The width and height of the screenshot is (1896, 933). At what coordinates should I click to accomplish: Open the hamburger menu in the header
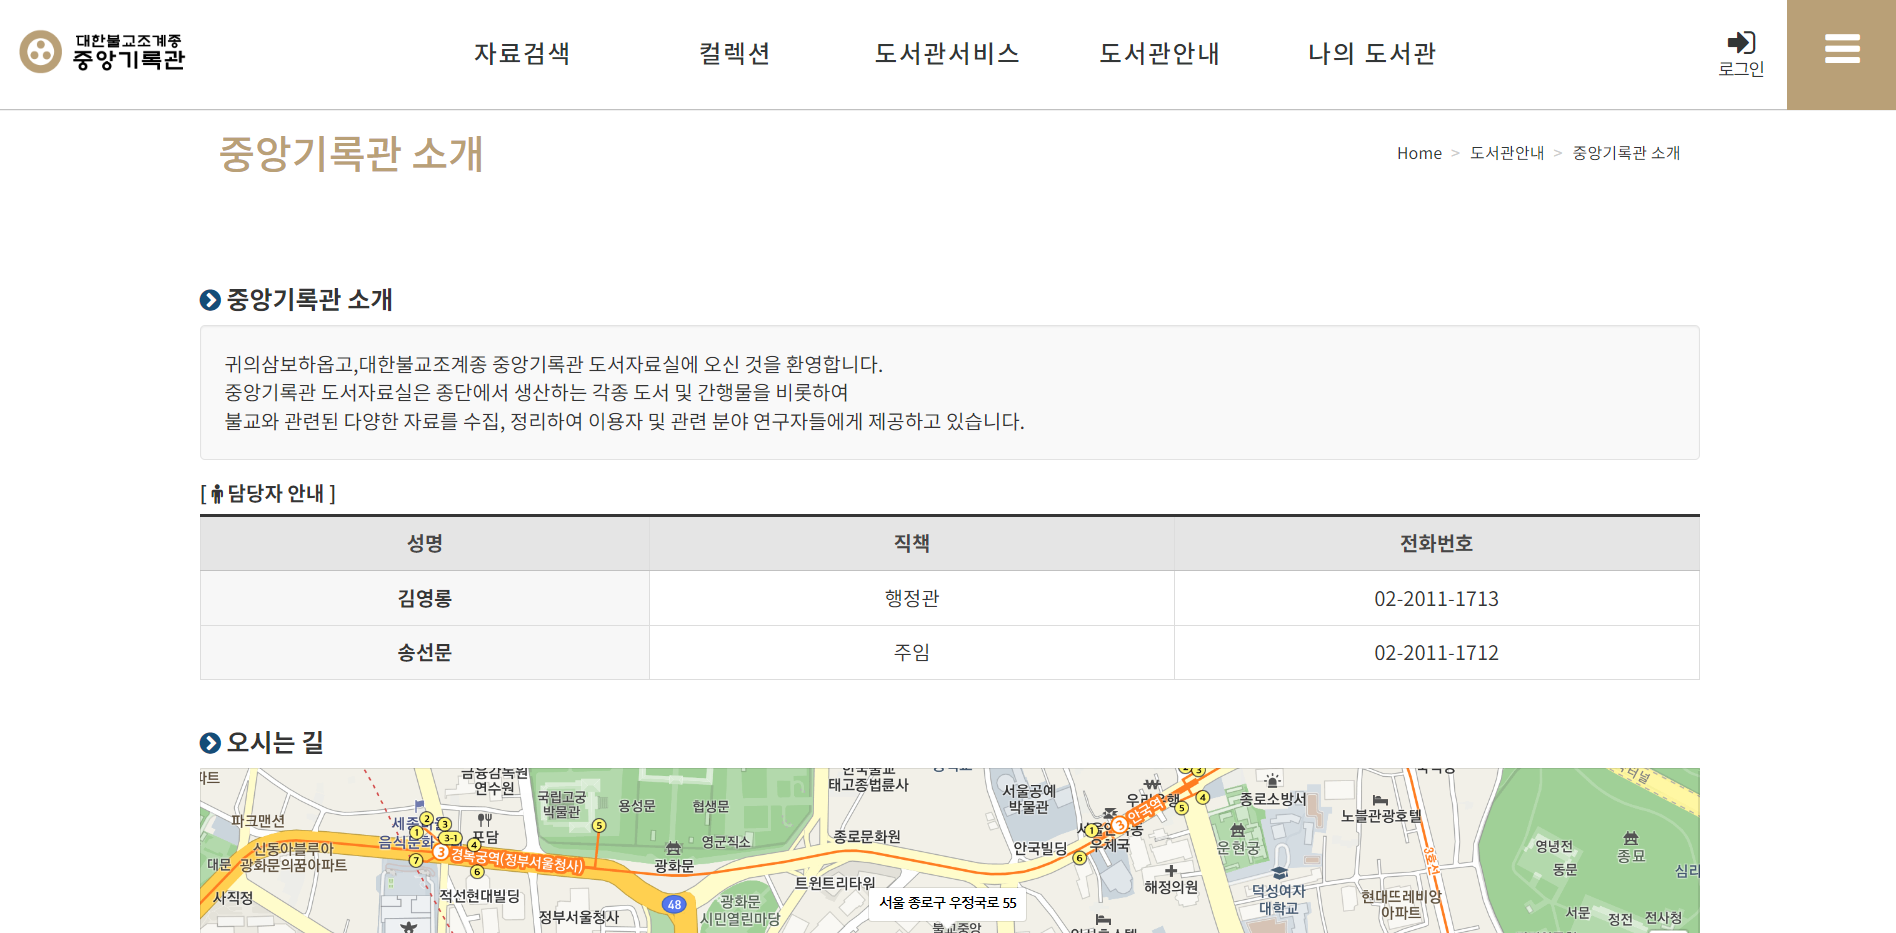pyautogui.click(x=1841, y=49)
